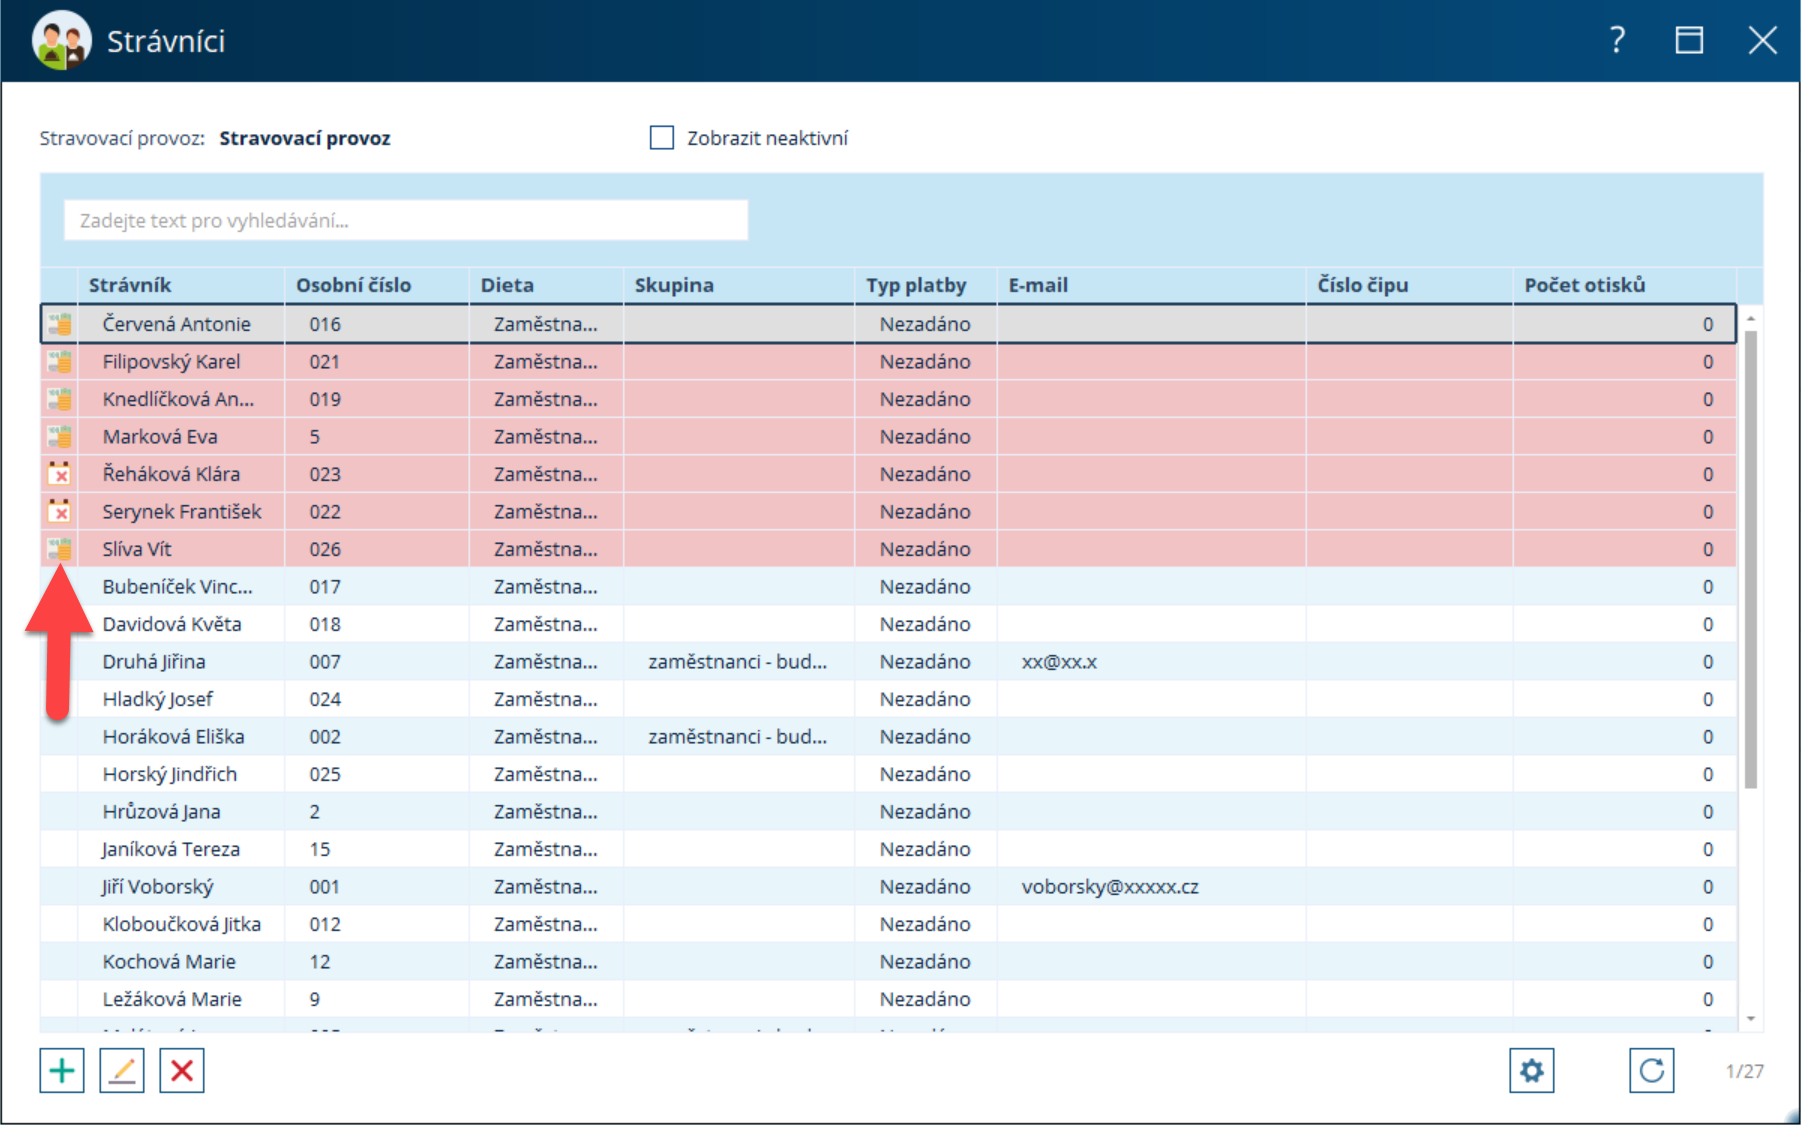Screen dimensions: 1801x1125
Task: Open help with the question mark icon
Action: [1617, 40]
